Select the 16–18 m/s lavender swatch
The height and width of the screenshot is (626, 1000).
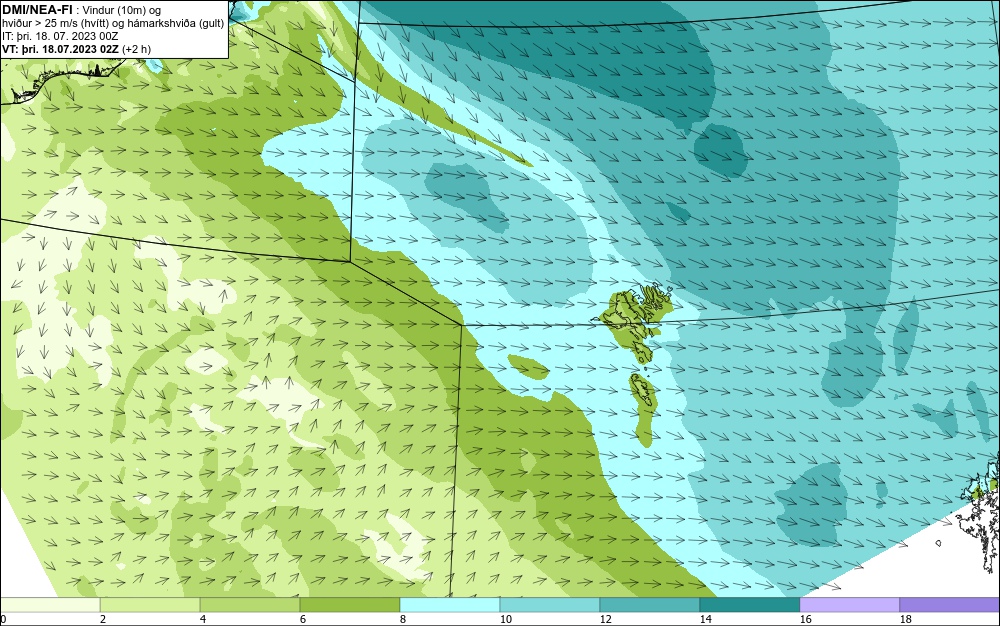coord(849,604)
